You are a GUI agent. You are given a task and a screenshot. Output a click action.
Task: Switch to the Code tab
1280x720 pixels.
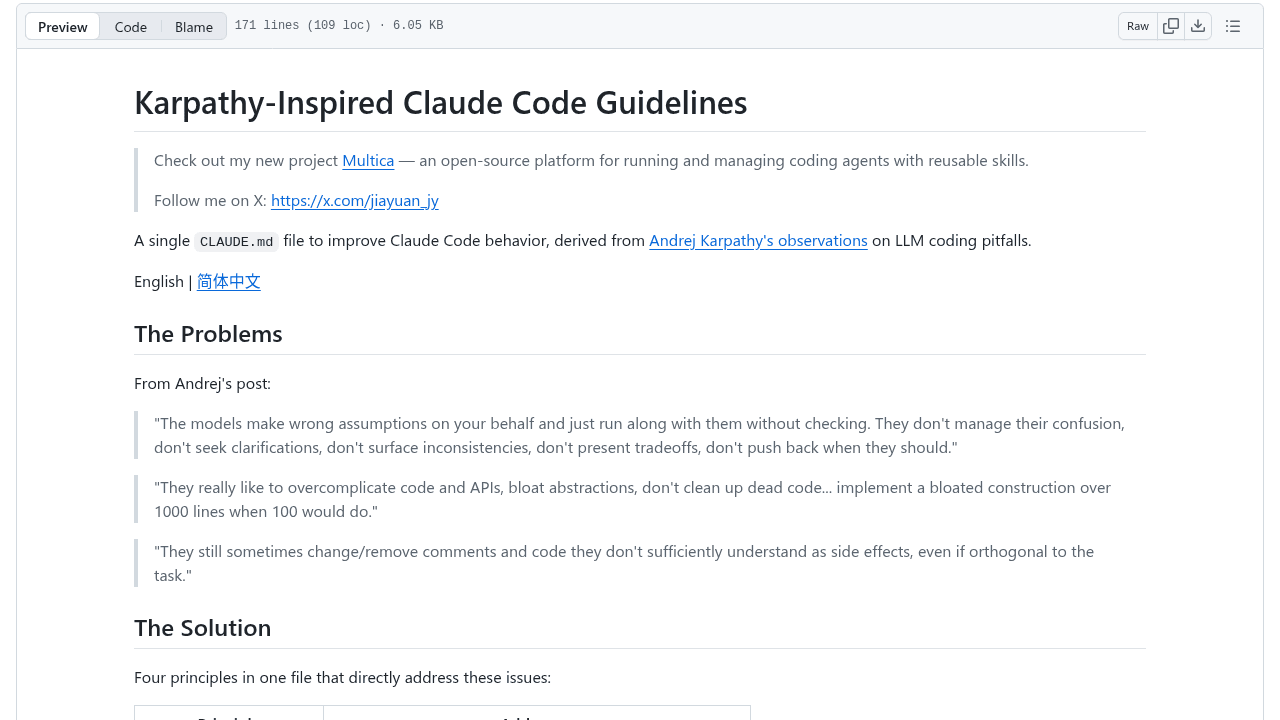click(131, 27)
